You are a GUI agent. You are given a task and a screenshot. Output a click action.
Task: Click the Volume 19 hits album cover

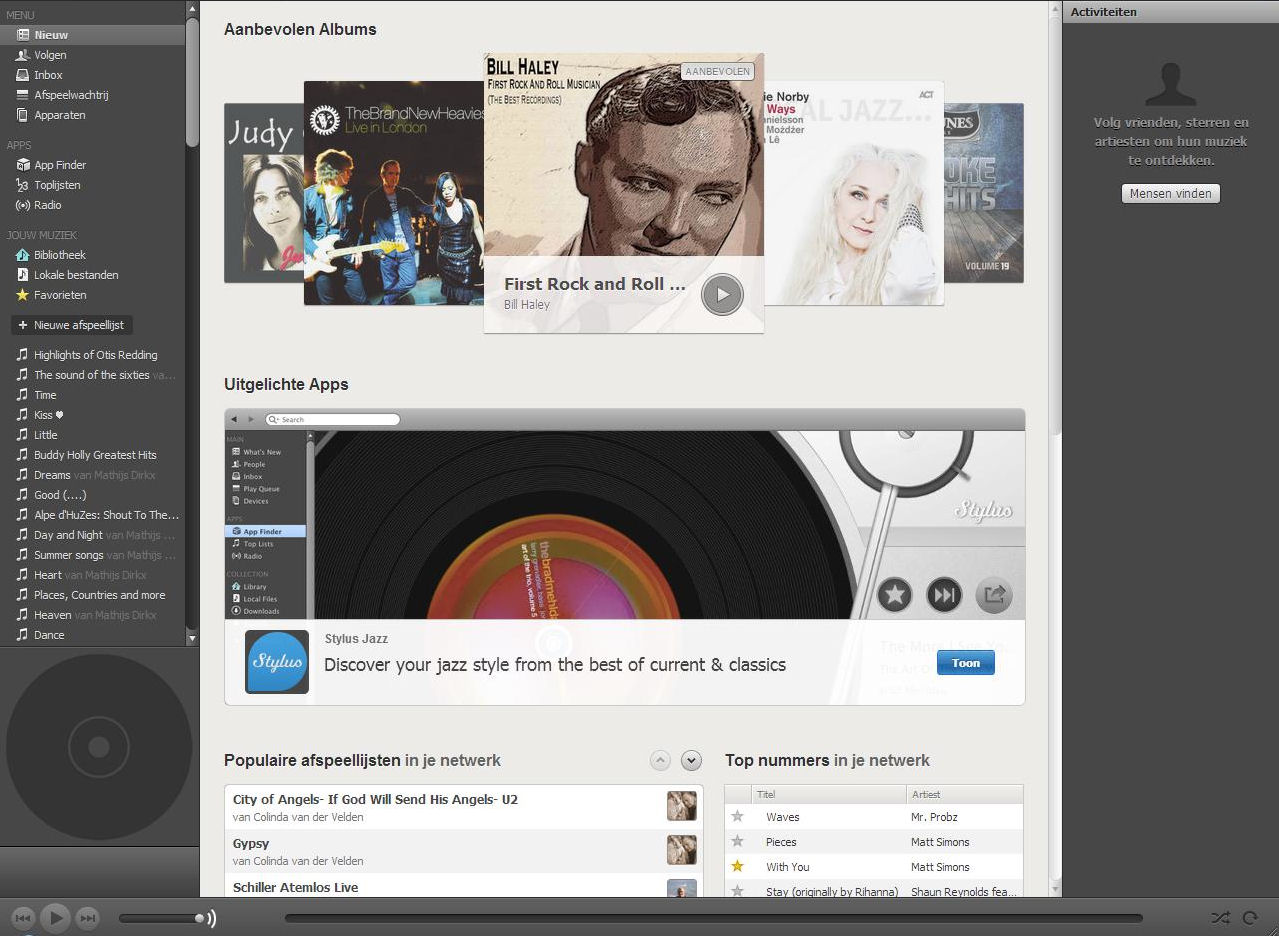coord(984,193)
